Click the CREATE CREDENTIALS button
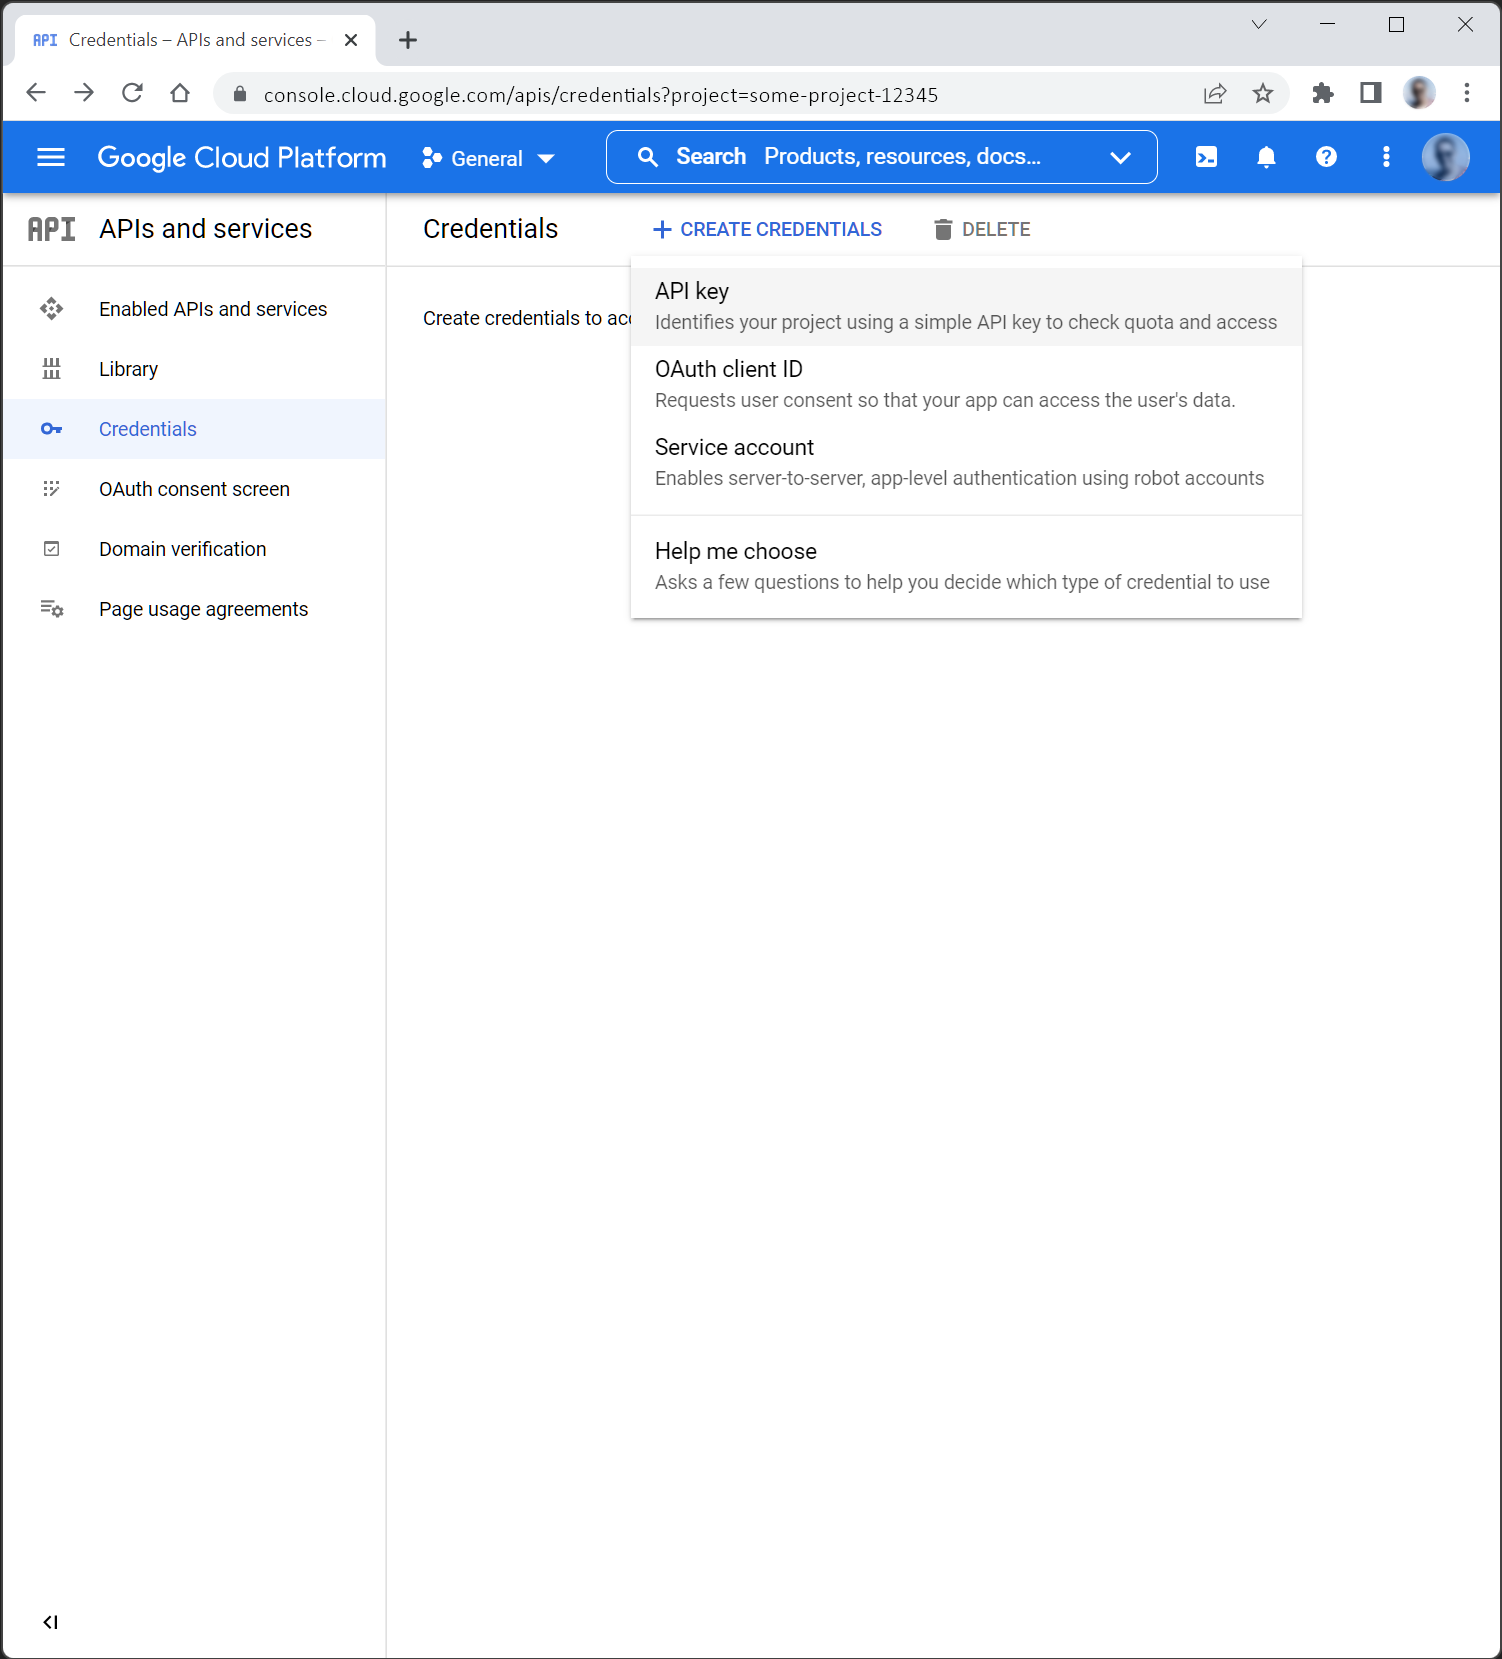1502x1659 pixels. click(x=767, y=230)
